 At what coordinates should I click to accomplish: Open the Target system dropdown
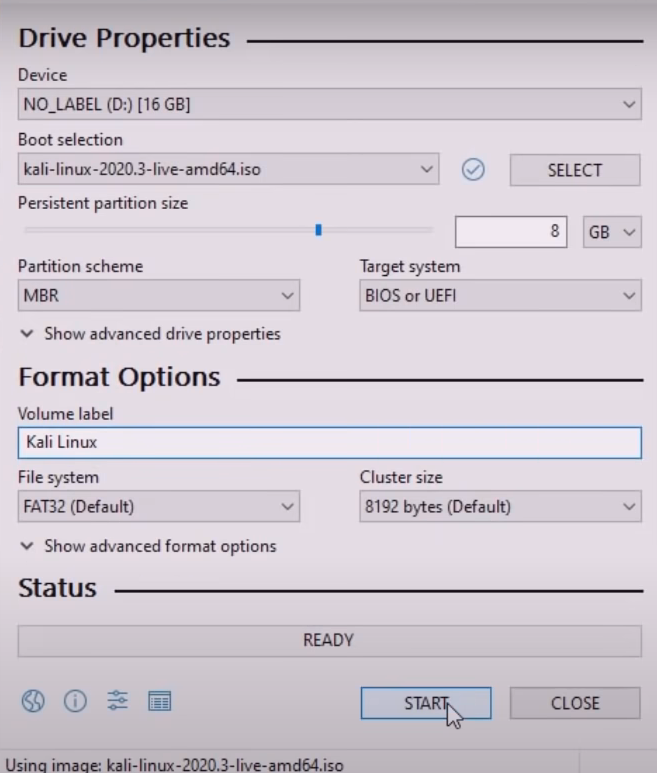click(500, 295)
